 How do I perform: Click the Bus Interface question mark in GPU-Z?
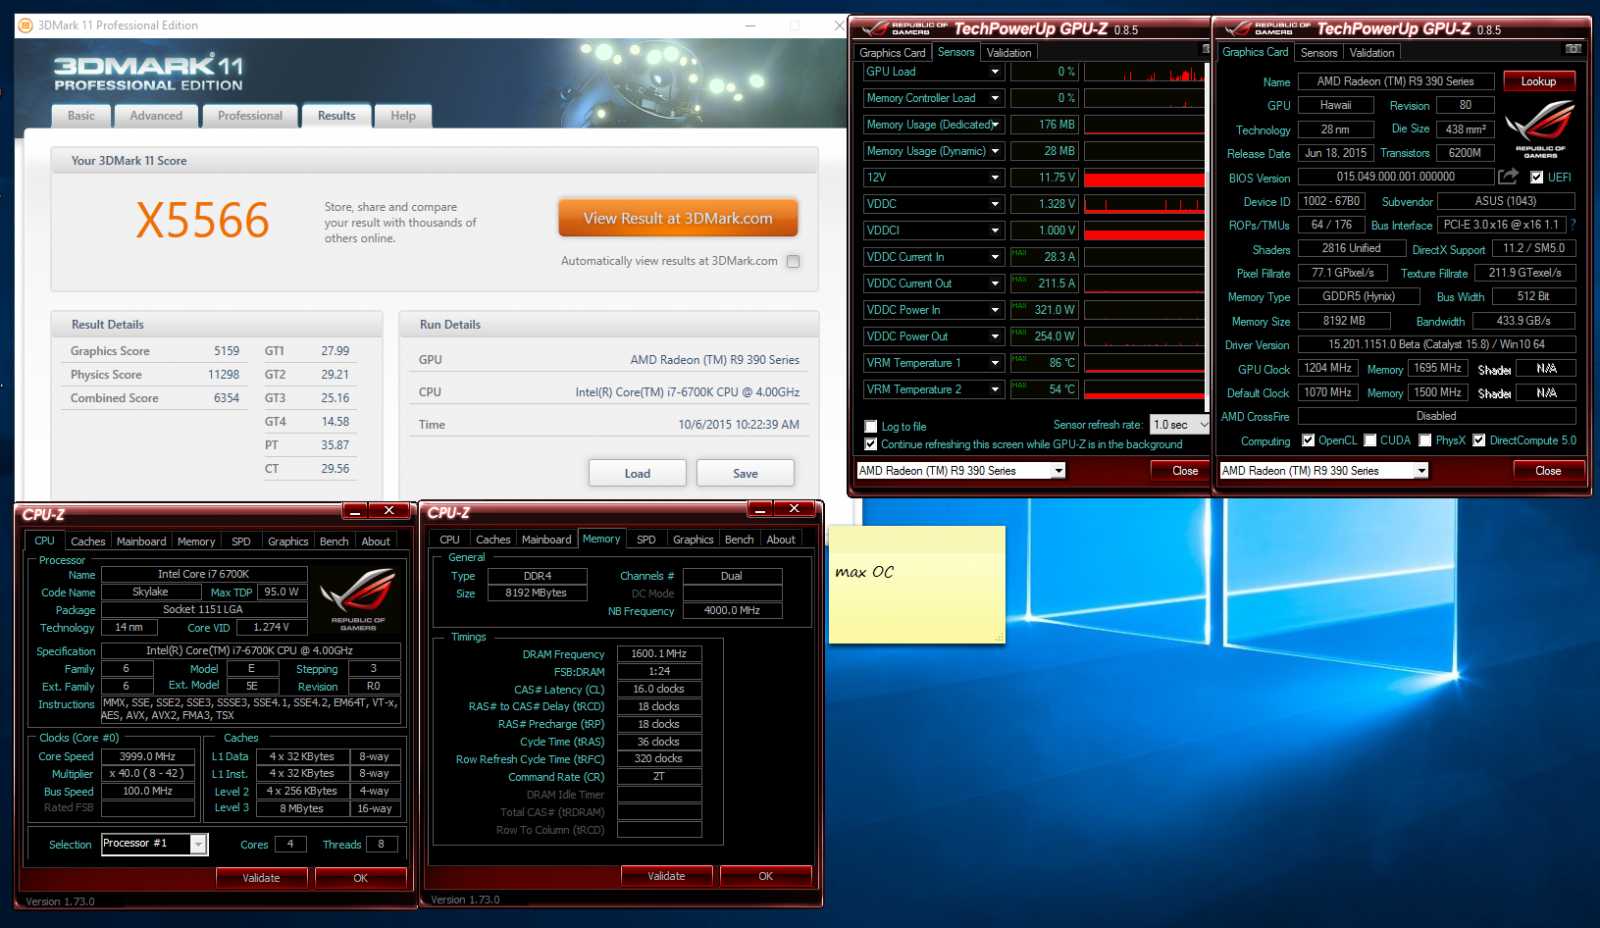tap(1573, 225)
